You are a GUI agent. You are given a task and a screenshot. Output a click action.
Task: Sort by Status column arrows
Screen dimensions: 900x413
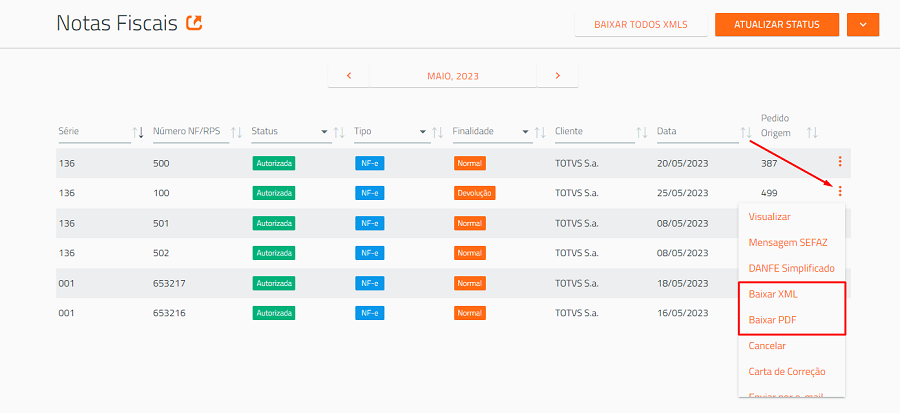click(x=339, y=133)
